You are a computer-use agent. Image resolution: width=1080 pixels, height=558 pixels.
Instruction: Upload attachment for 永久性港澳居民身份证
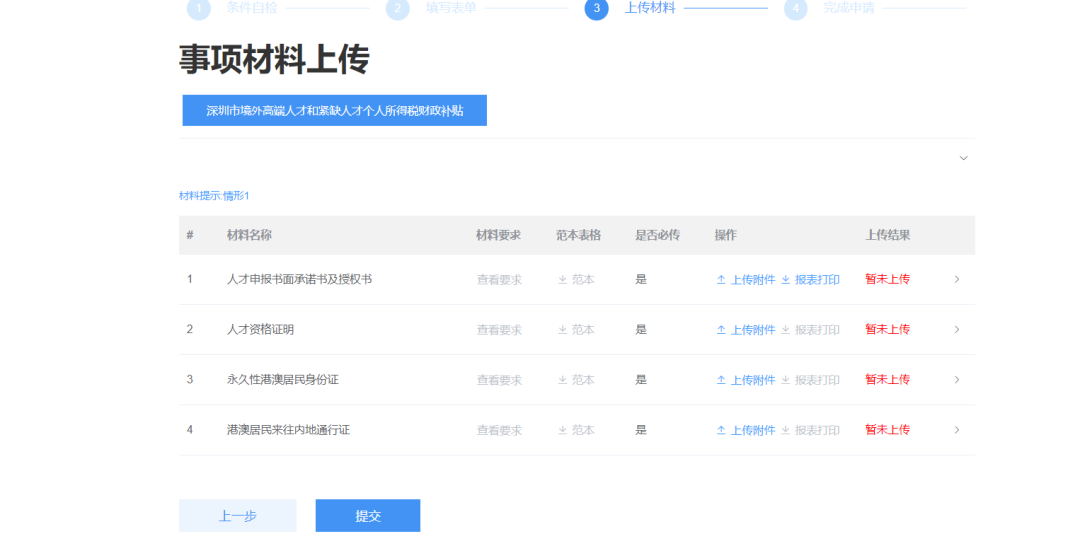coord(746,380)
